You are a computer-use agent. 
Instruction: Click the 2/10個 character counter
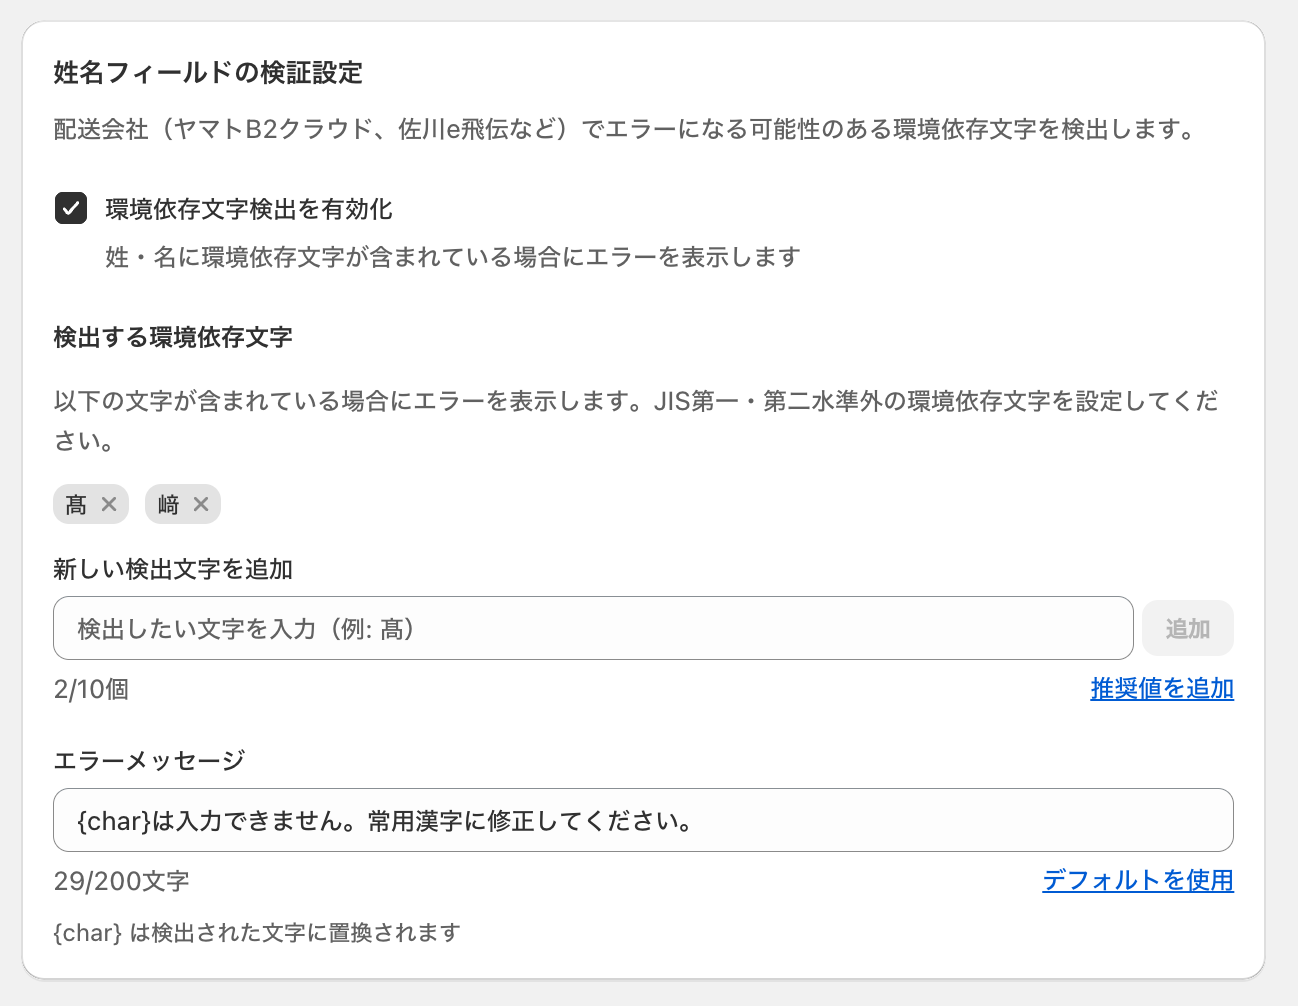(x=91, y=689)
